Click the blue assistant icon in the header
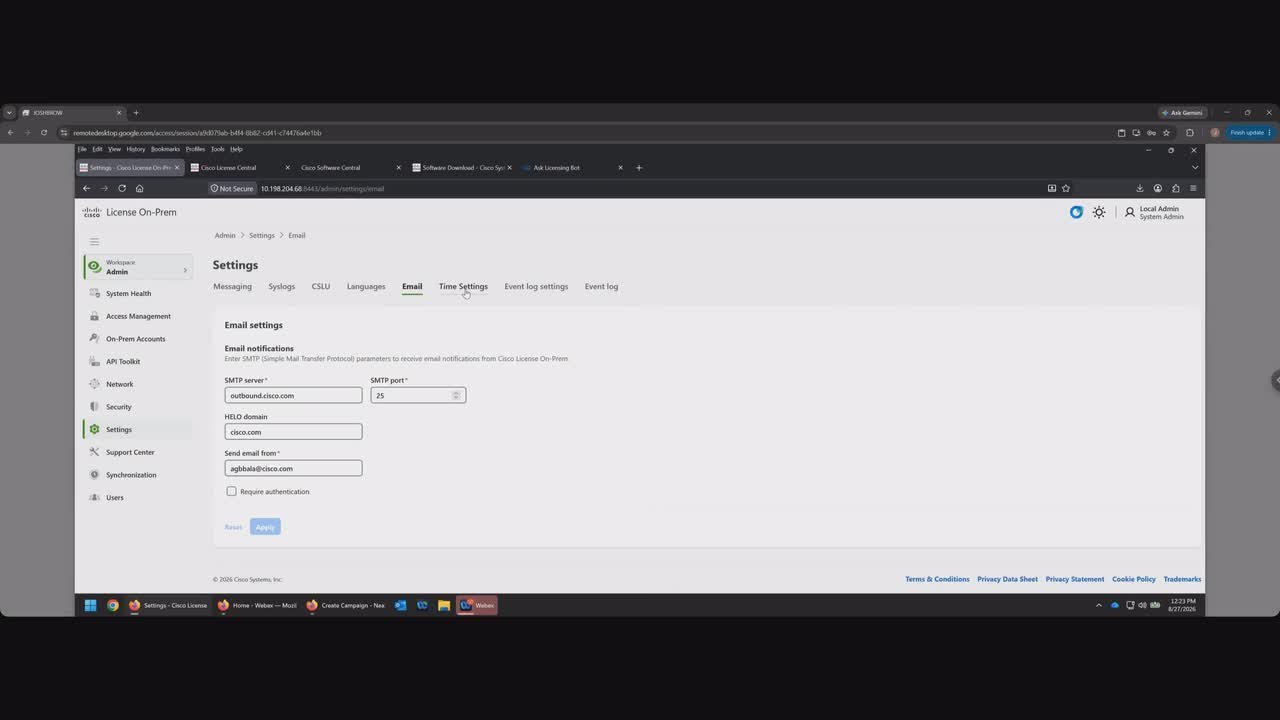This screenshot has width=1280, height=720. [1076, 212]
